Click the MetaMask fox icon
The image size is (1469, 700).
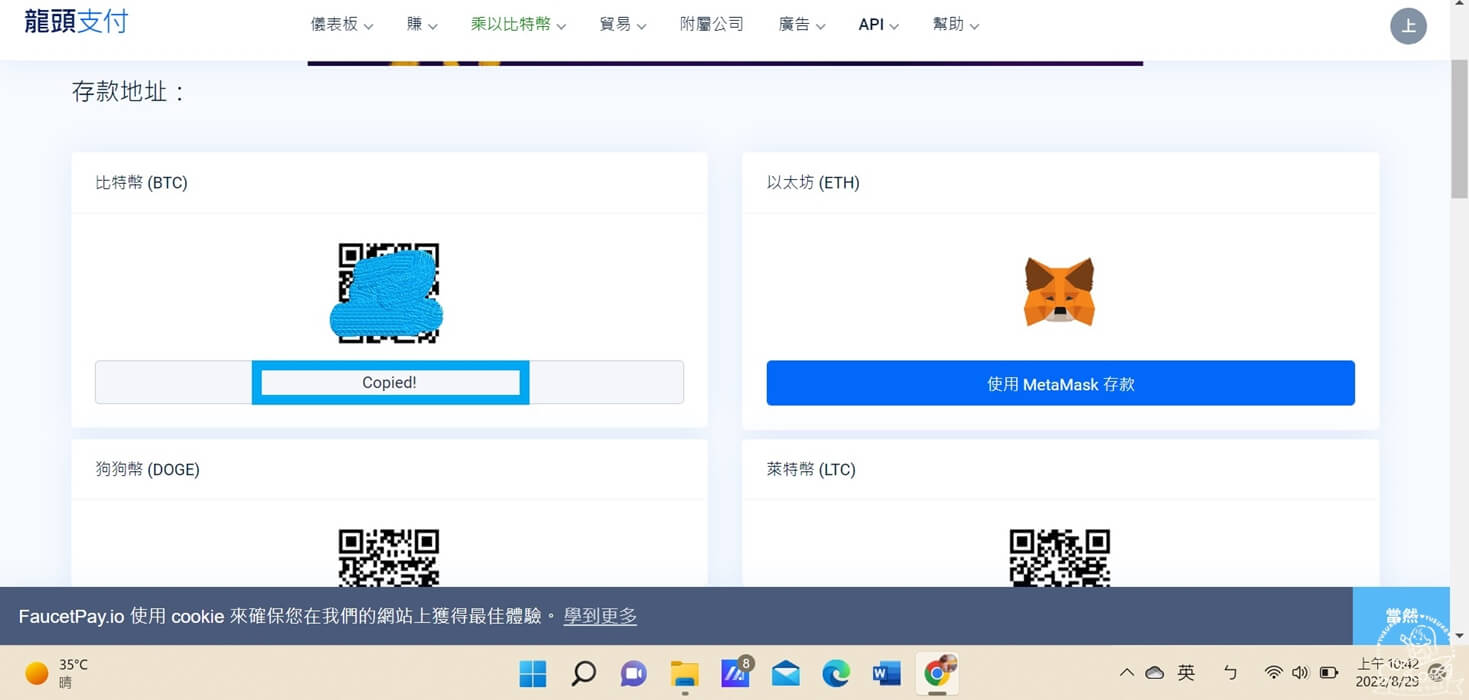click(1059, 292)
